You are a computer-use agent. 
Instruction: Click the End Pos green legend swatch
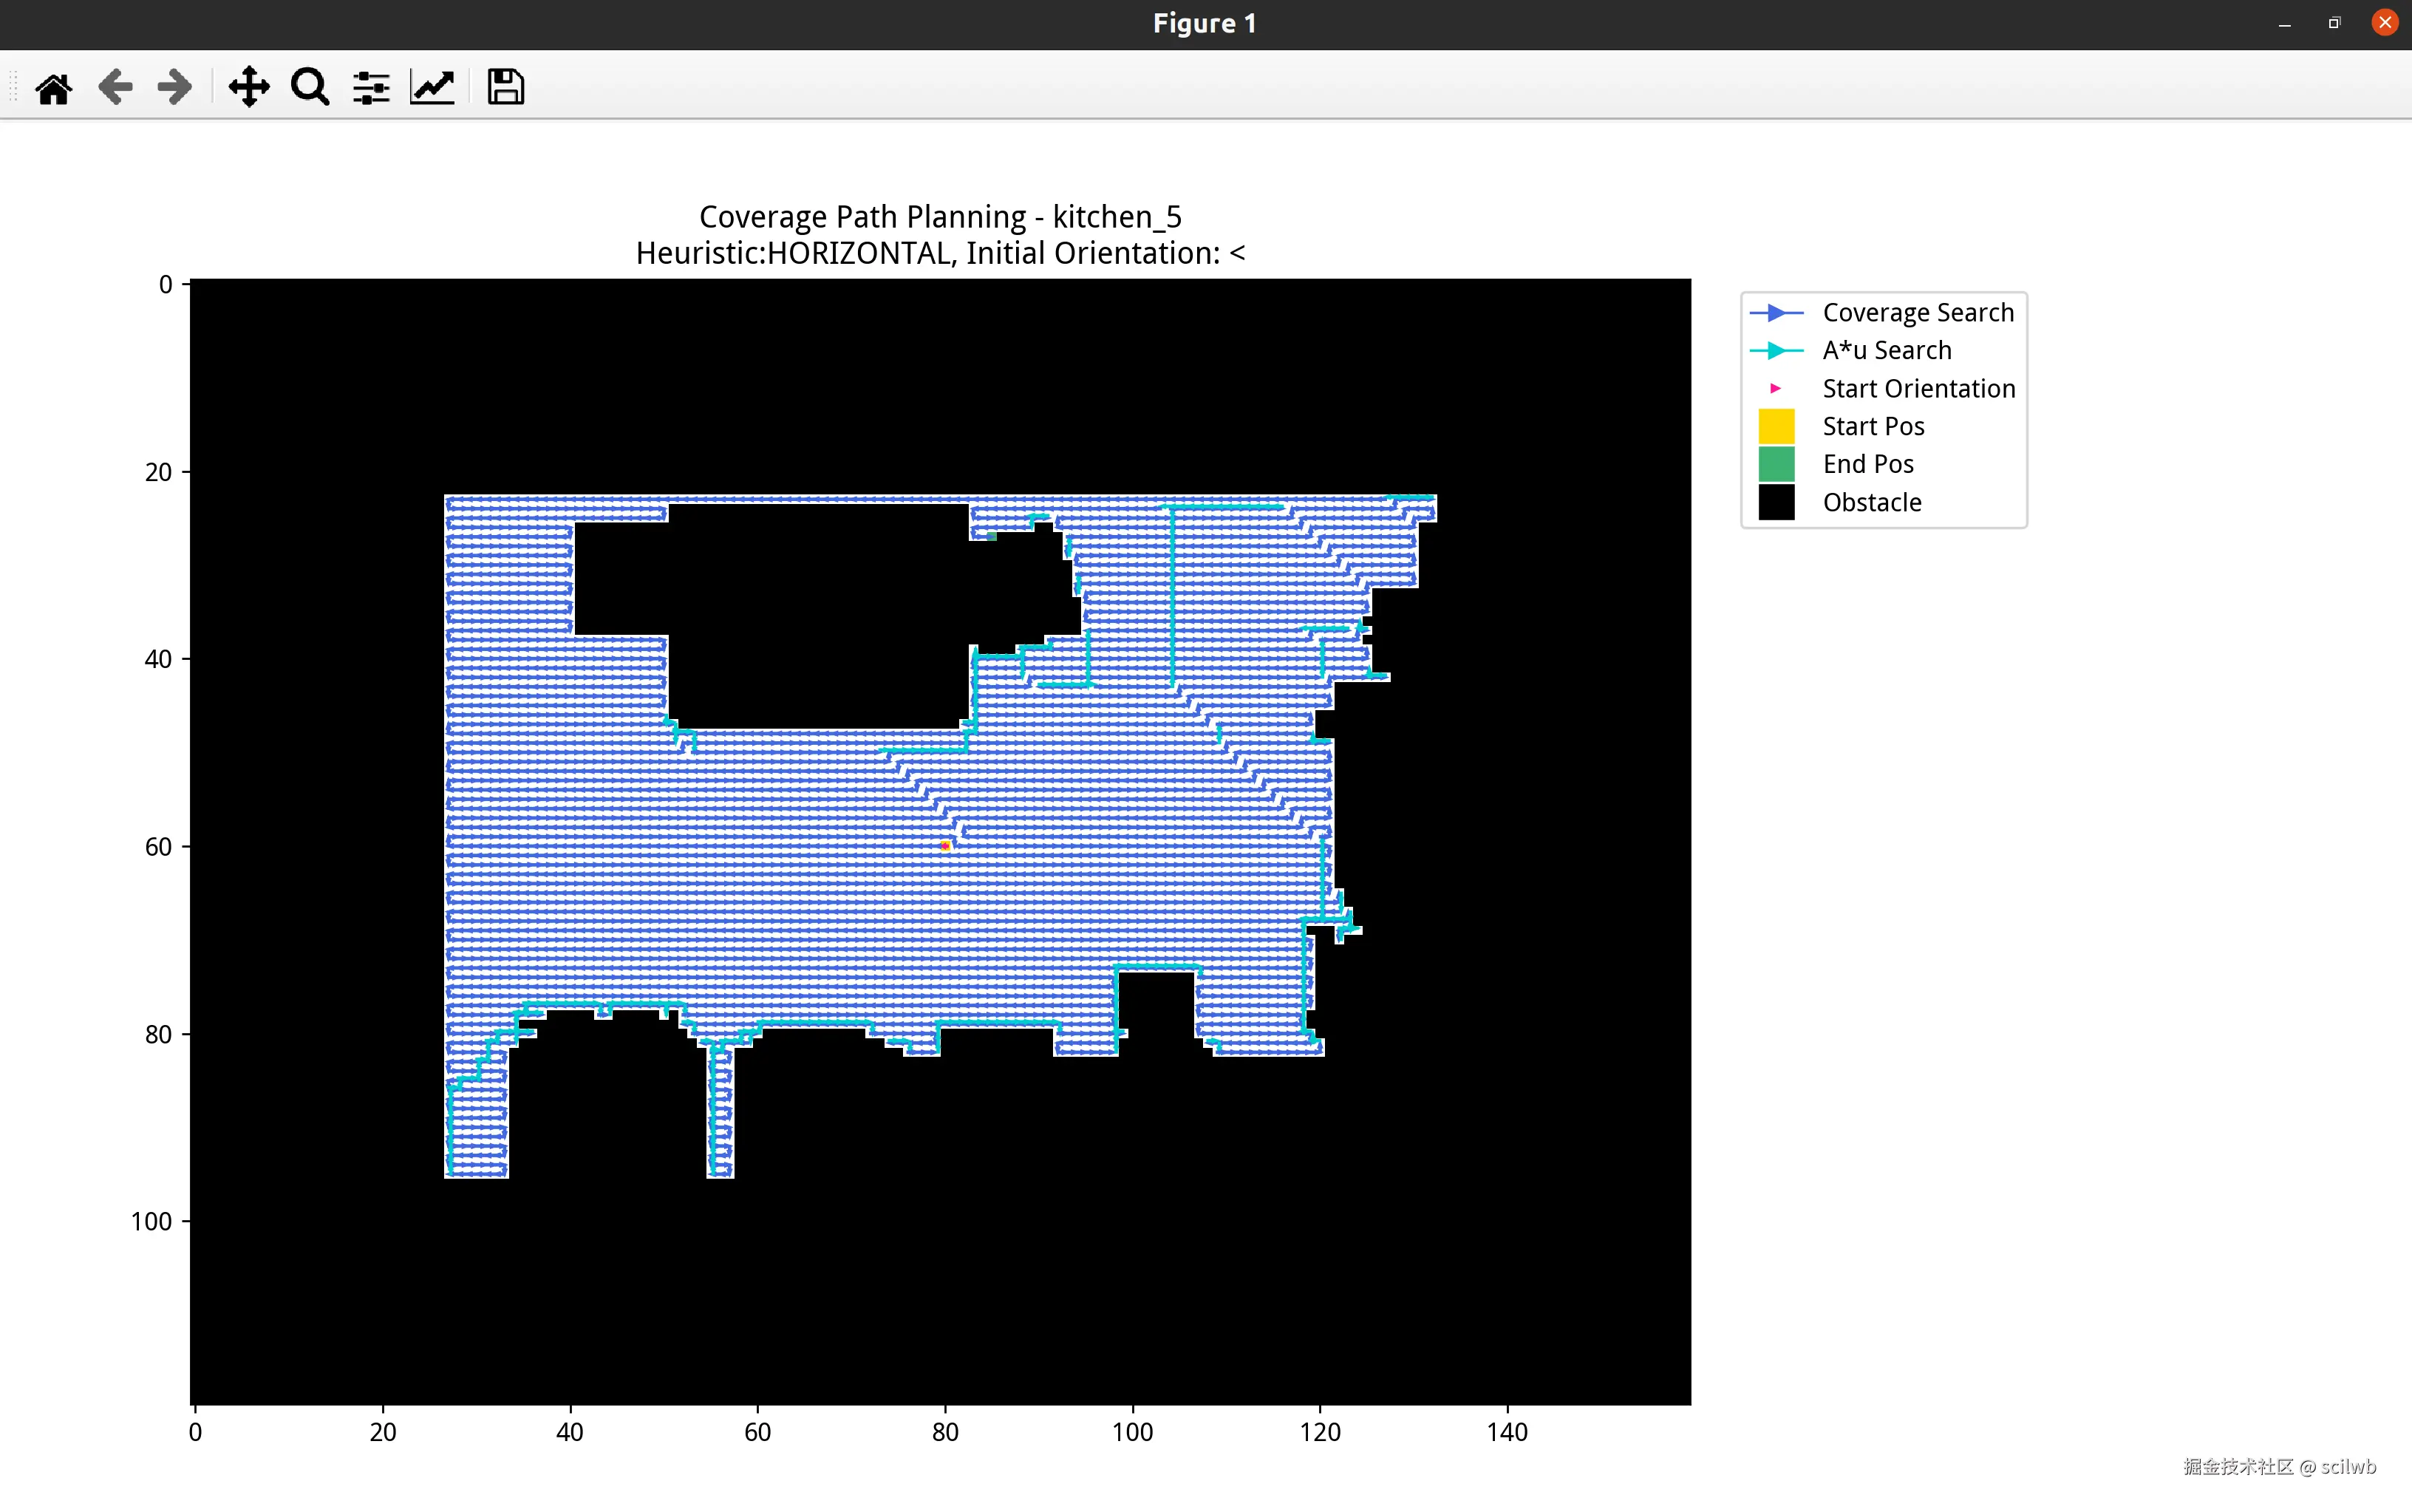(1776, 464)
